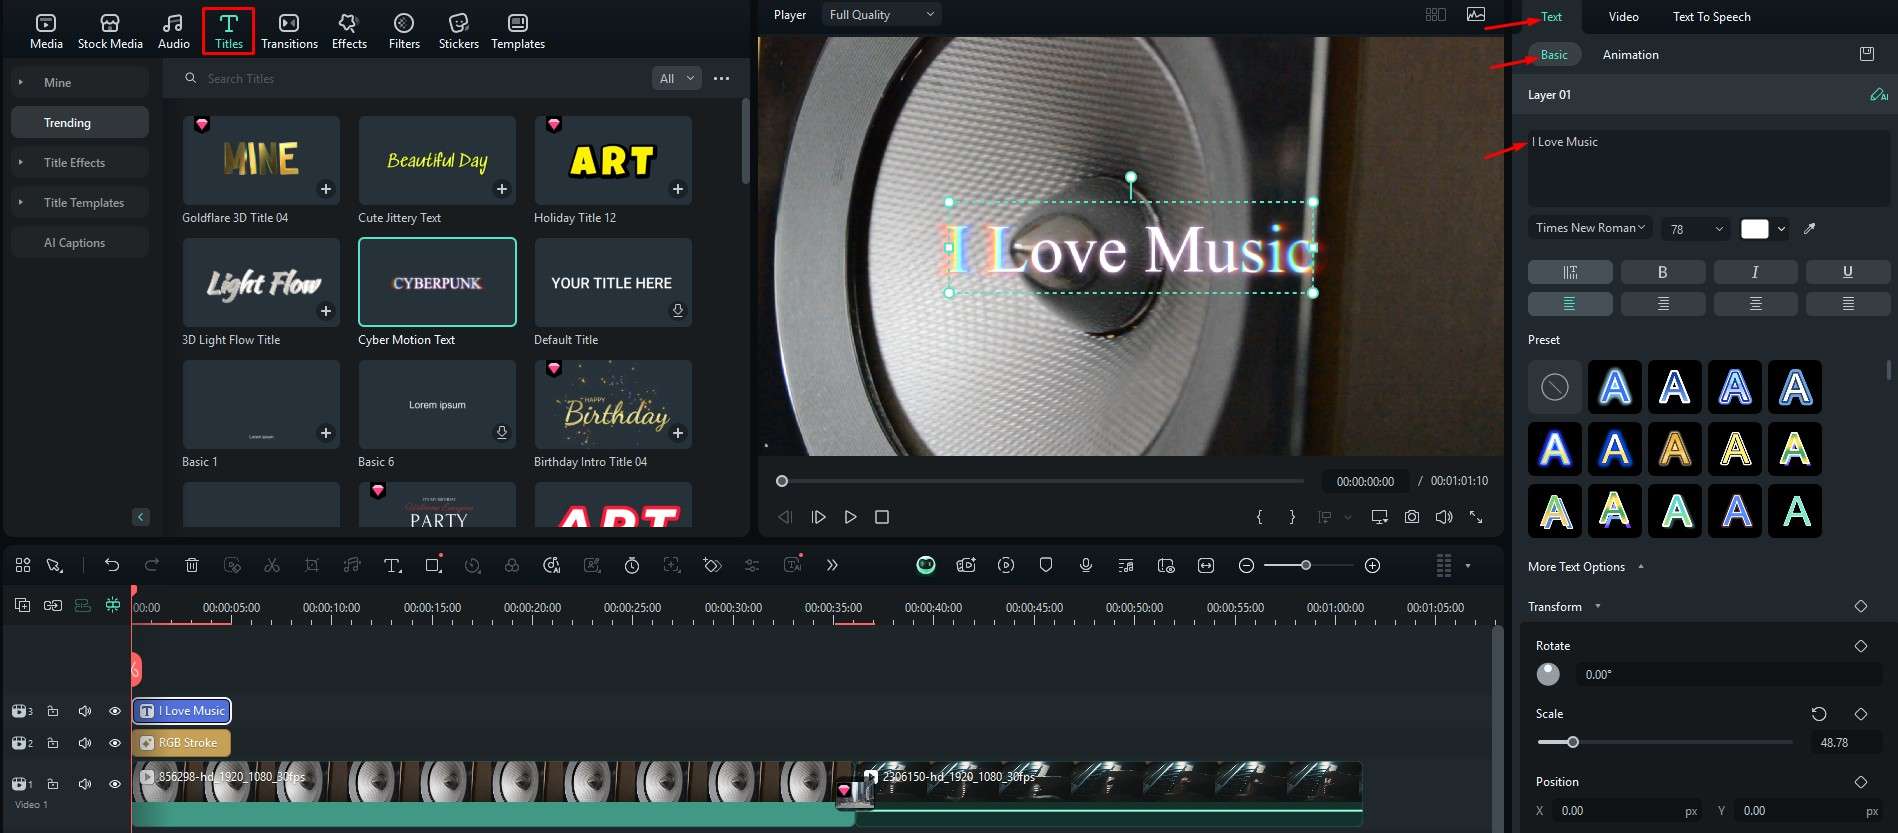Image resolution: width=1898 pixels, height=833 pixels.
Task: Open the All filter dropdown for titles
Action: [677, 78]
